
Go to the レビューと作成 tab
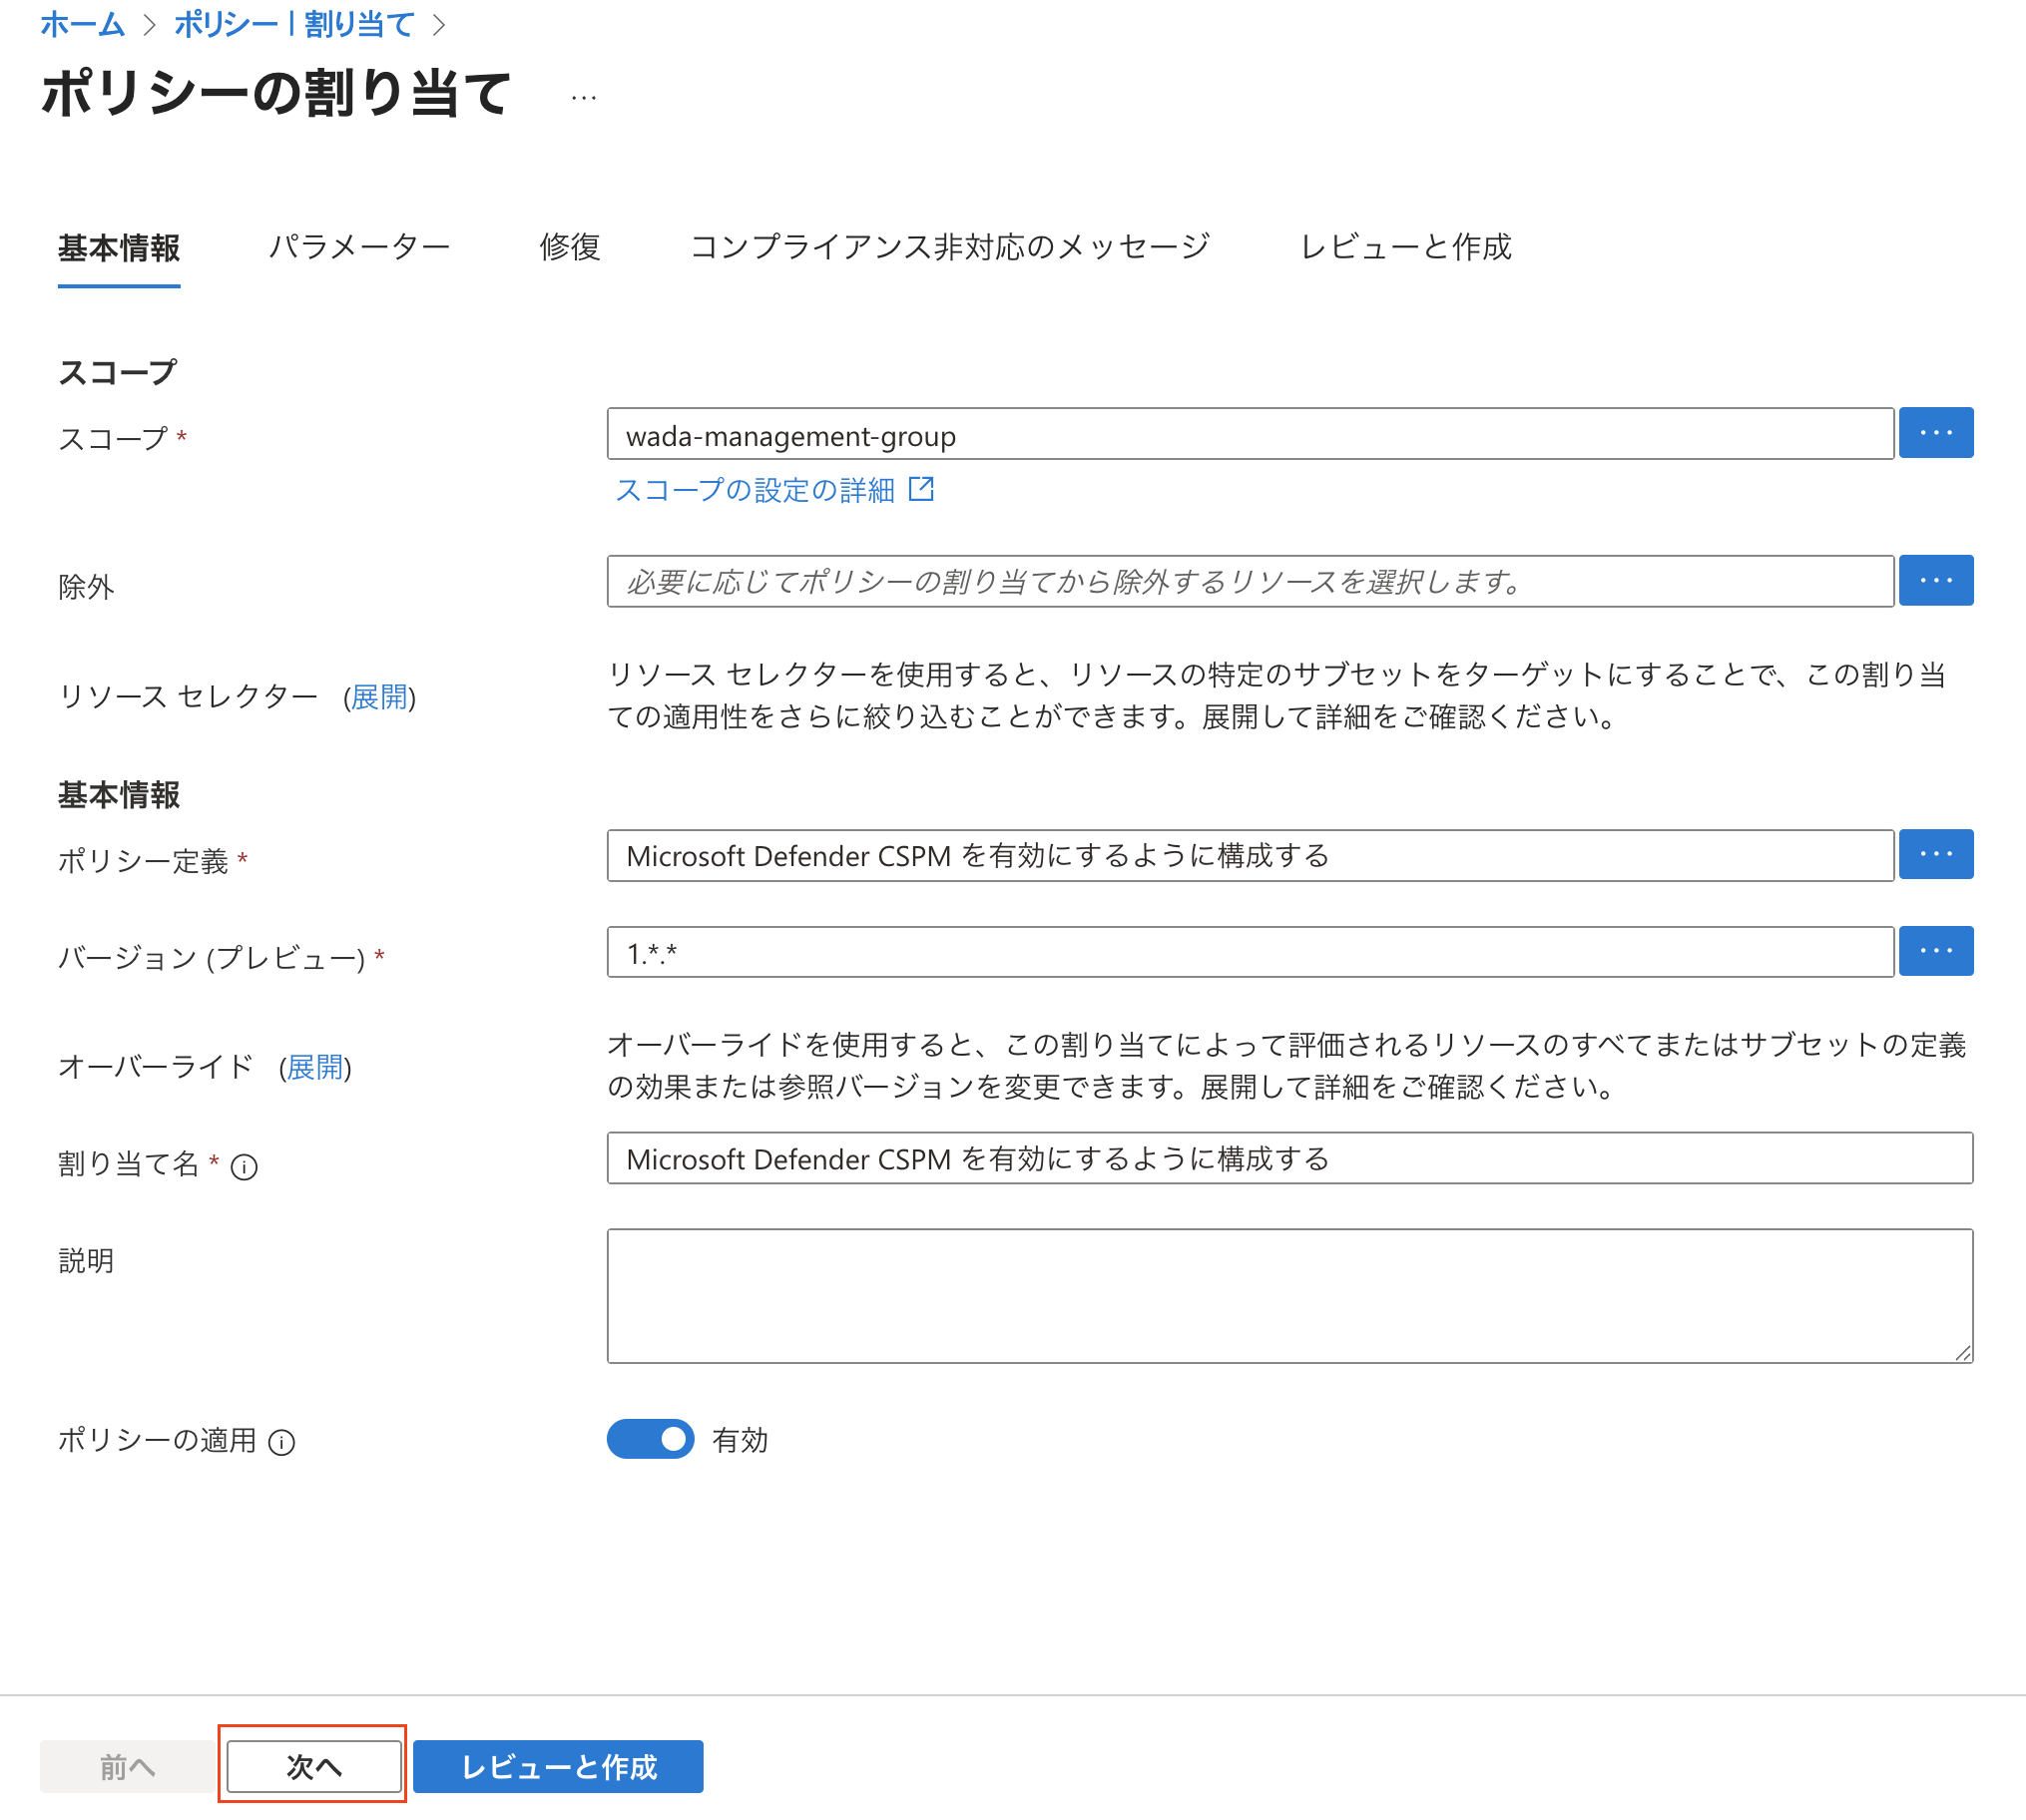(1405, 246)
